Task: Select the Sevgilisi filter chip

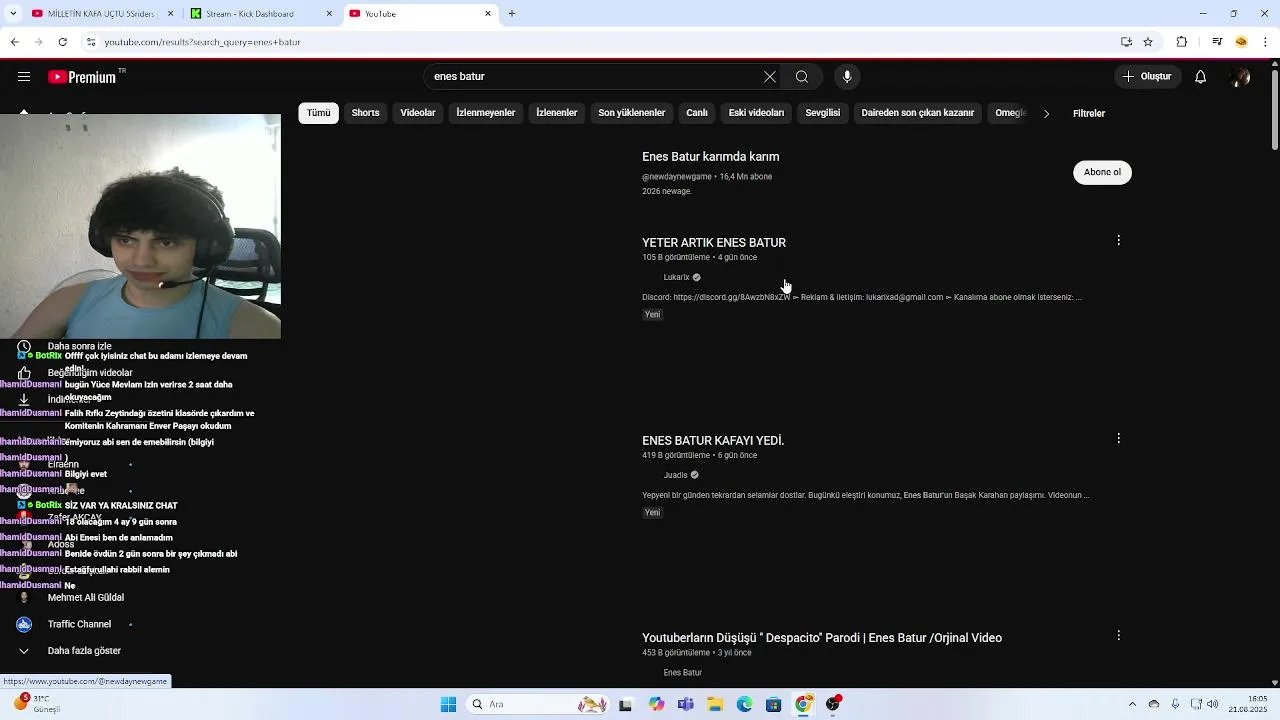Action: point(823,113)
